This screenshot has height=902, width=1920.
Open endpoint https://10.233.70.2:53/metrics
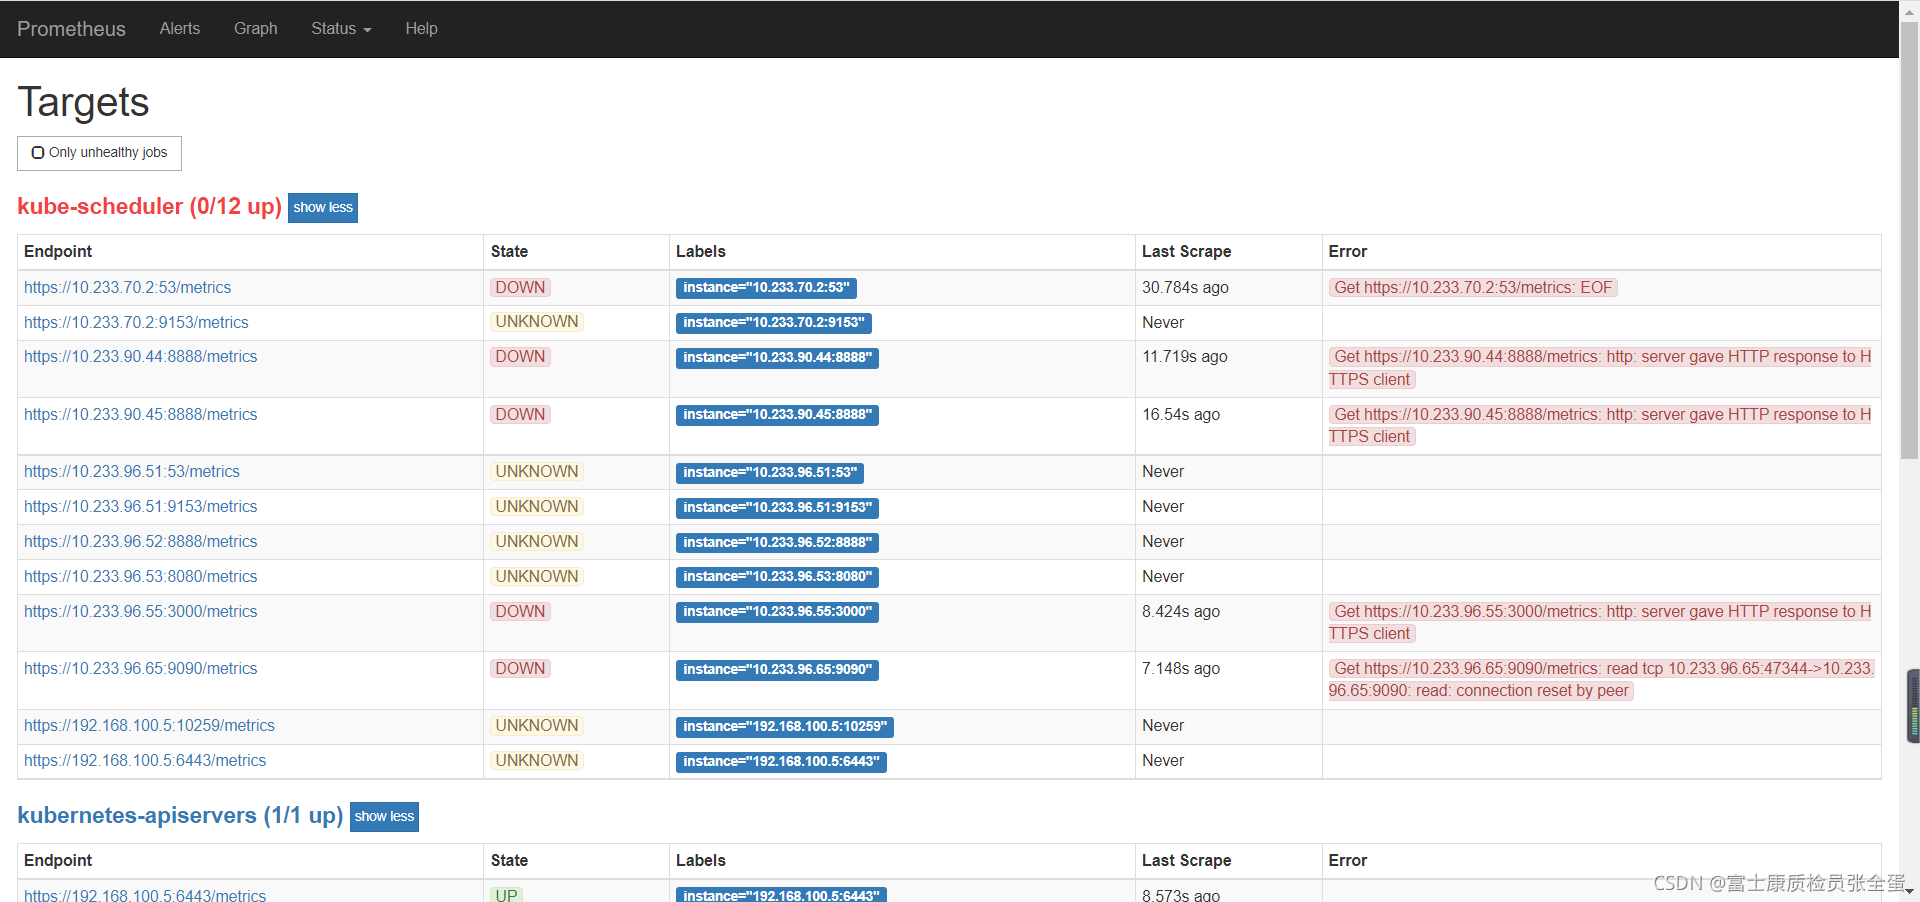tap(127, 288)
